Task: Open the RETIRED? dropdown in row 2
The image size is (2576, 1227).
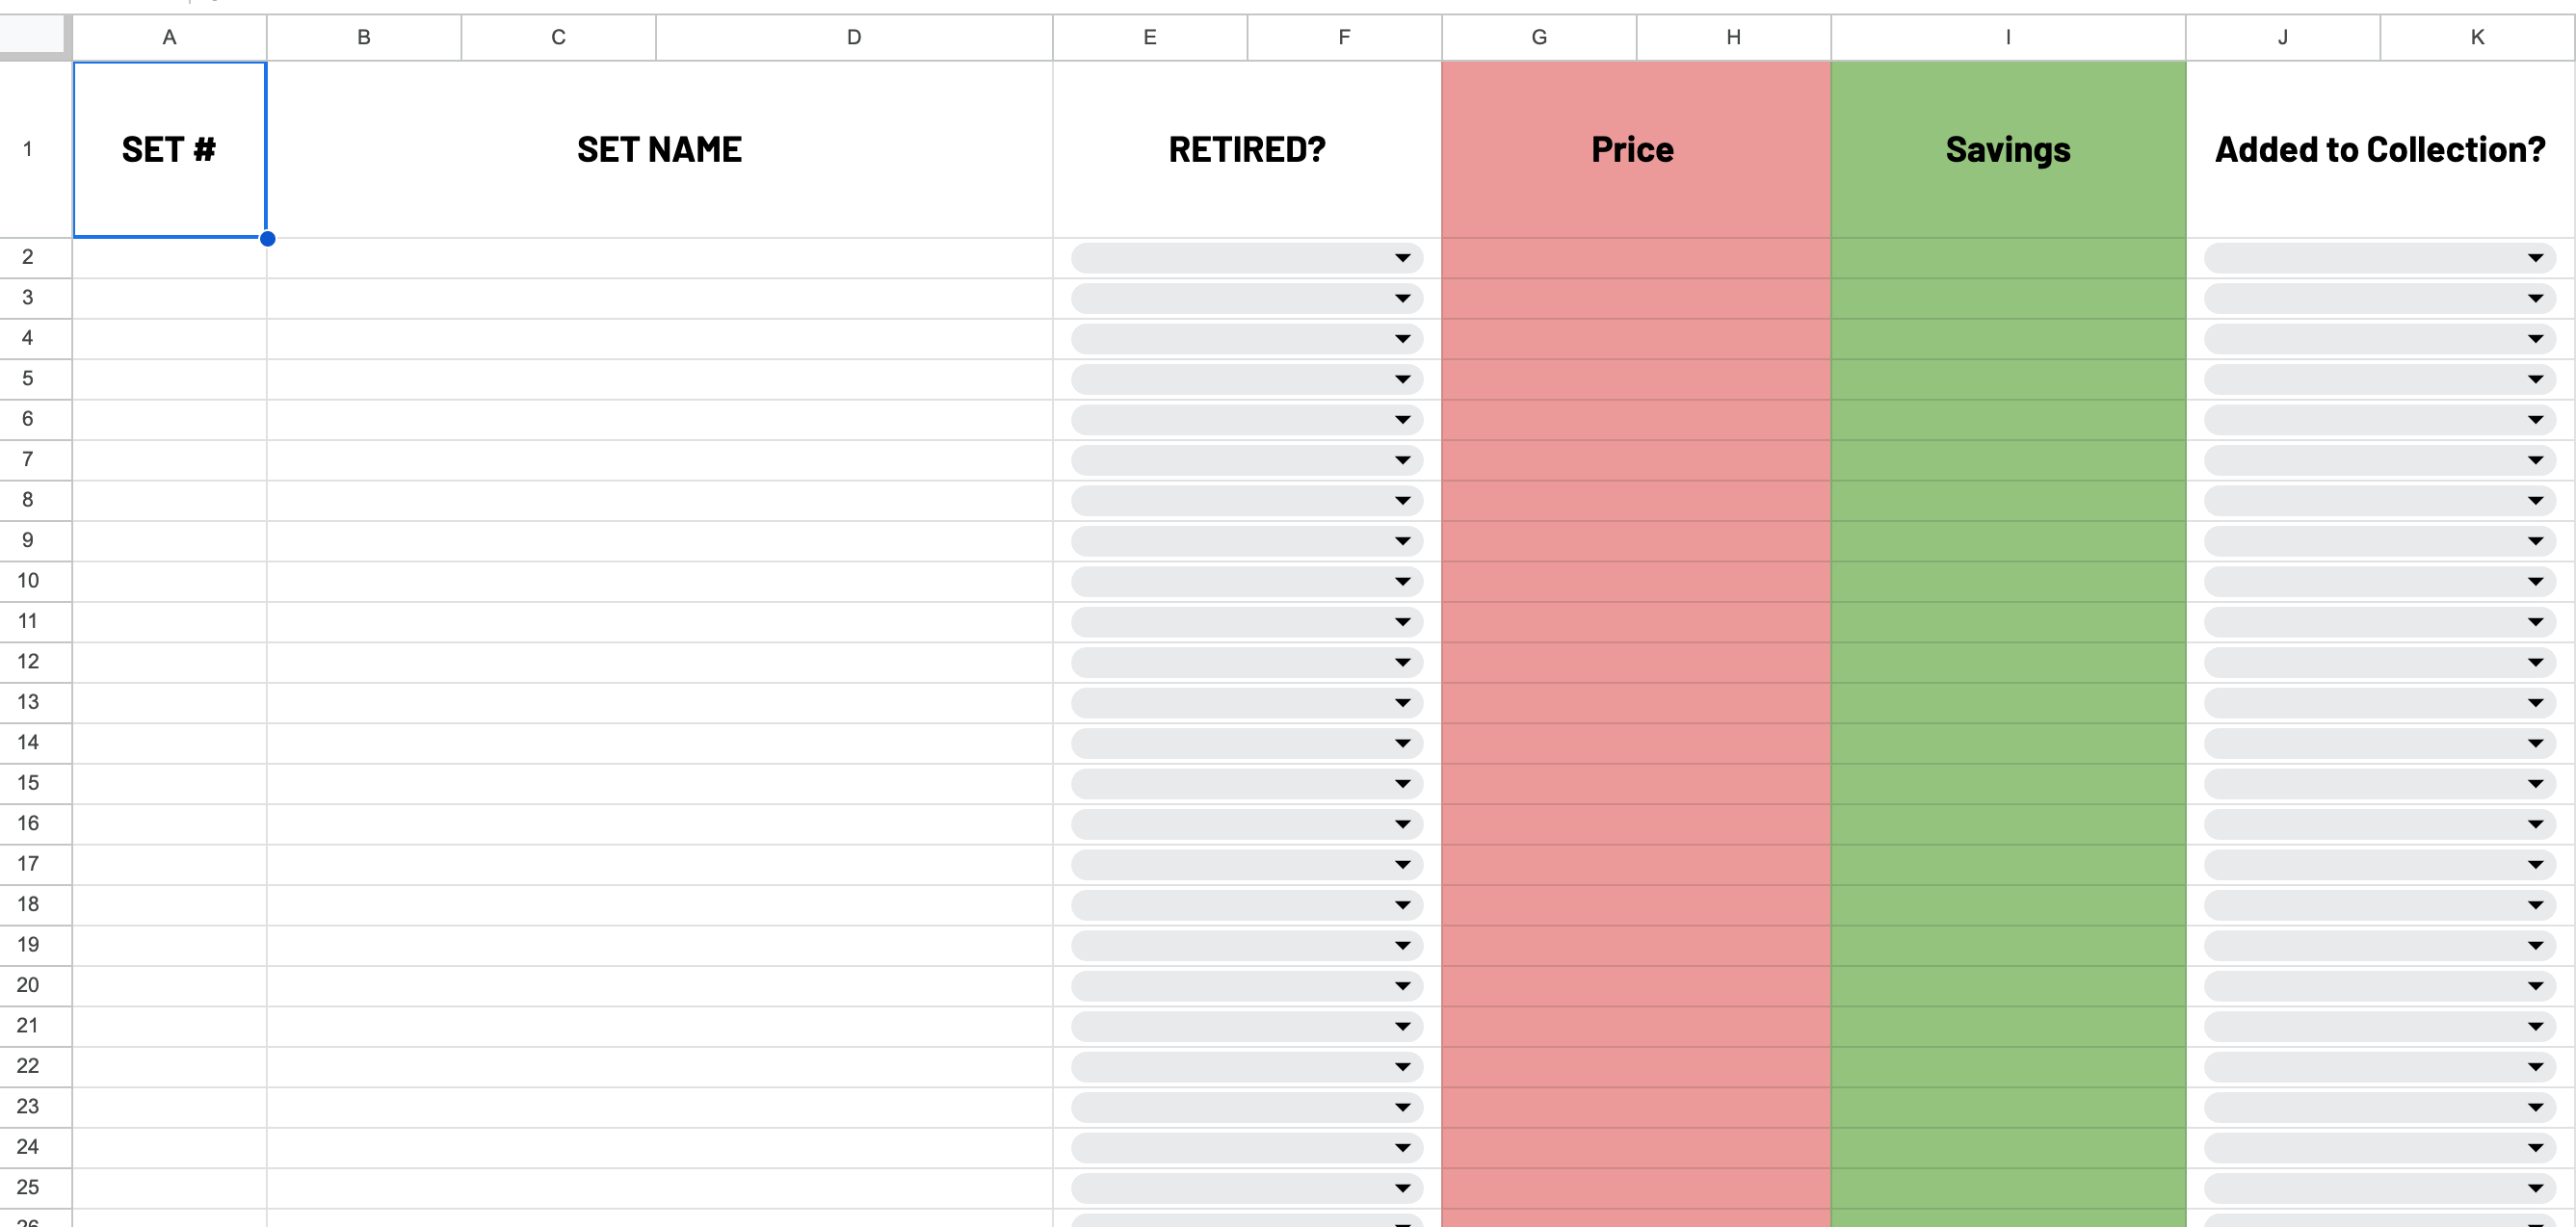Action: point(1402,258)
